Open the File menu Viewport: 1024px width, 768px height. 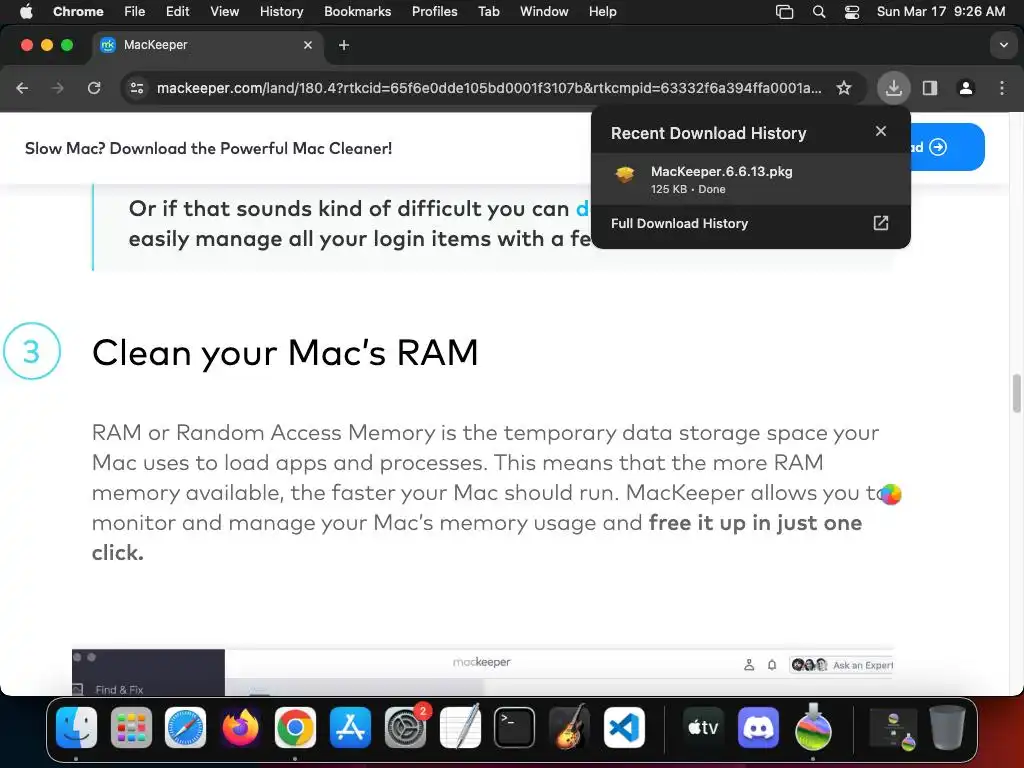tap(135, 11)
